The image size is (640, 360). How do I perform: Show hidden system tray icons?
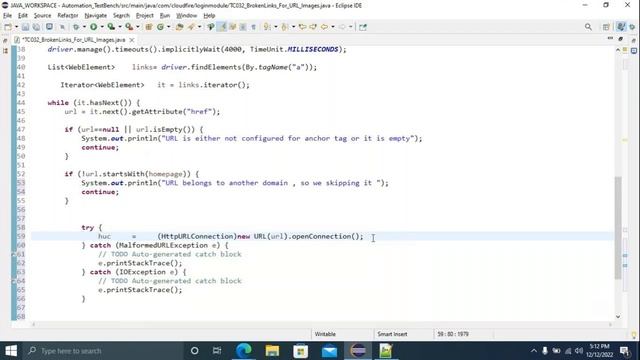point(534,351)
